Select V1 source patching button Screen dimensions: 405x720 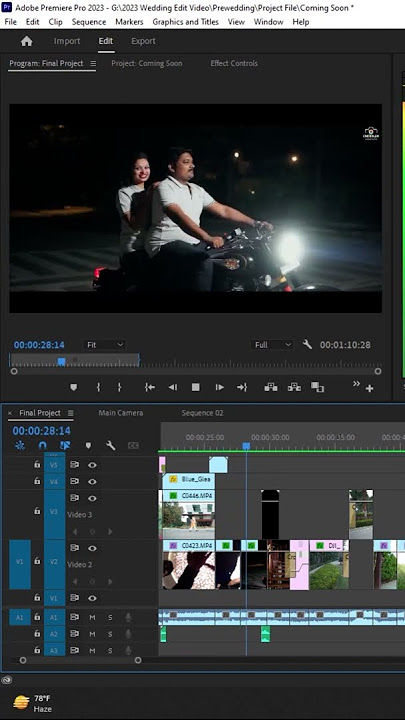coord(20,564)
